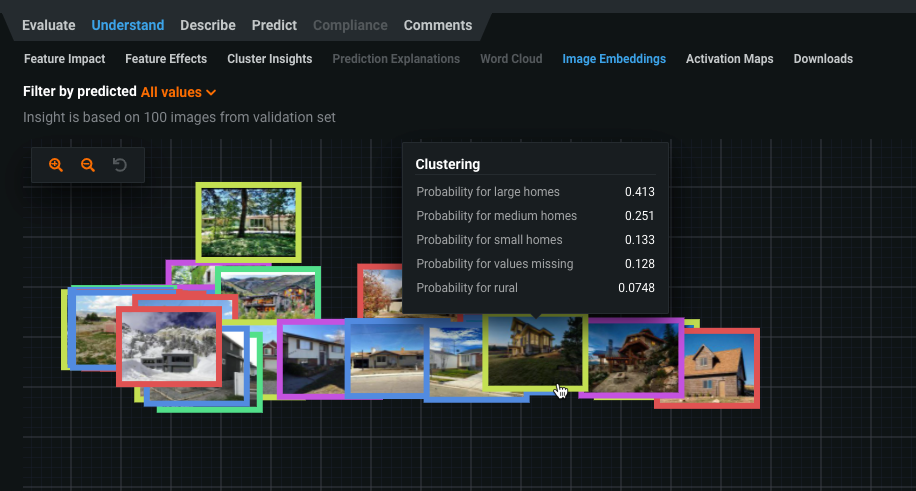Open the Filter by predicted All values dropdown
The image size is (916, 491).
179,92
